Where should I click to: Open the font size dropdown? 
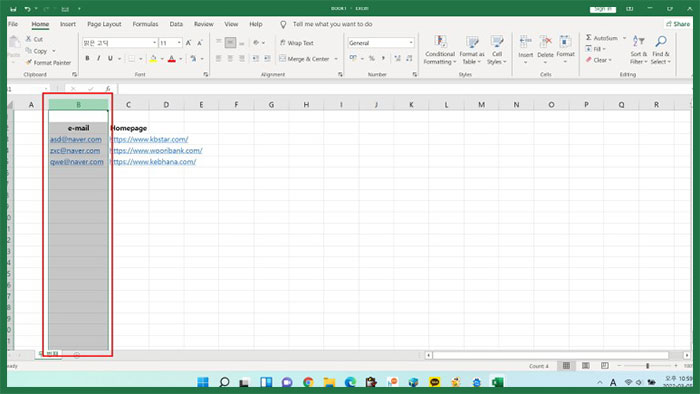pos(179,43)
